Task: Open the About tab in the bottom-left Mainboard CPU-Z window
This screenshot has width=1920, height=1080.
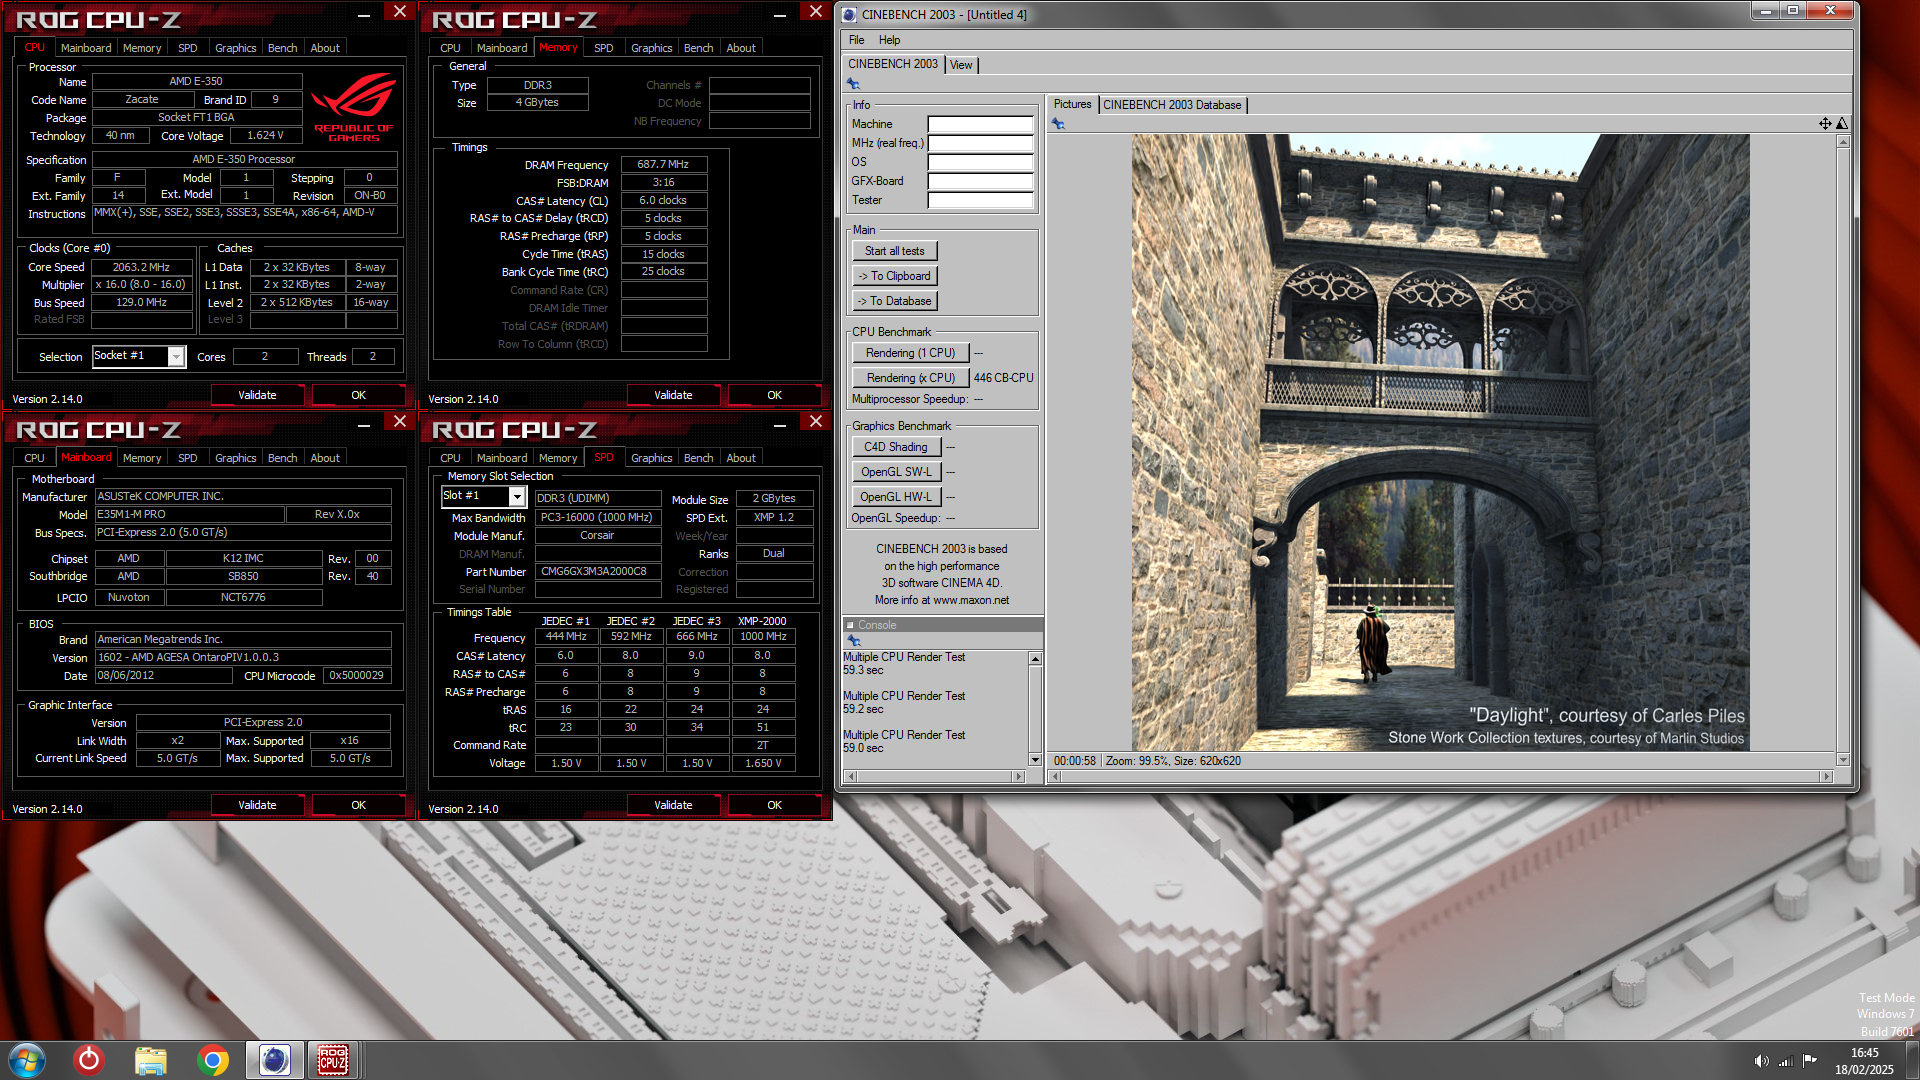Action: [x=325, y=458]
